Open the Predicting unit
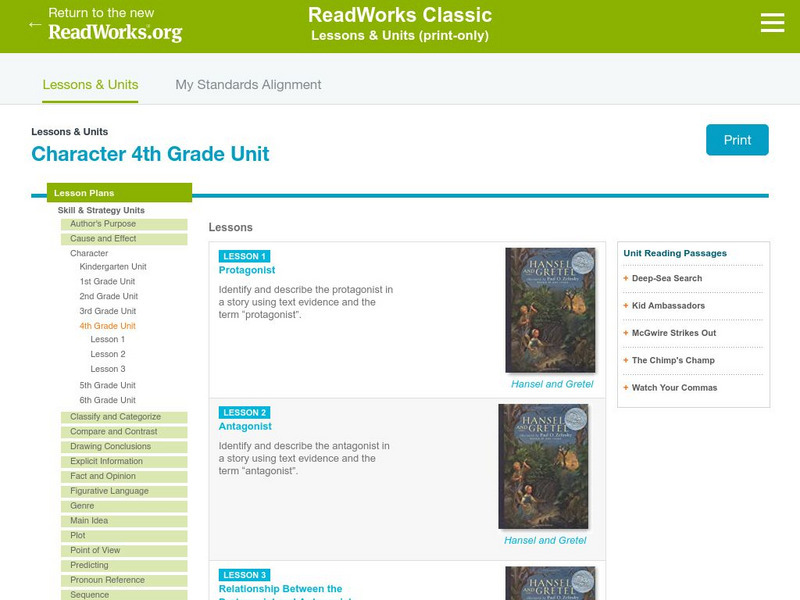 coord(124,565)
